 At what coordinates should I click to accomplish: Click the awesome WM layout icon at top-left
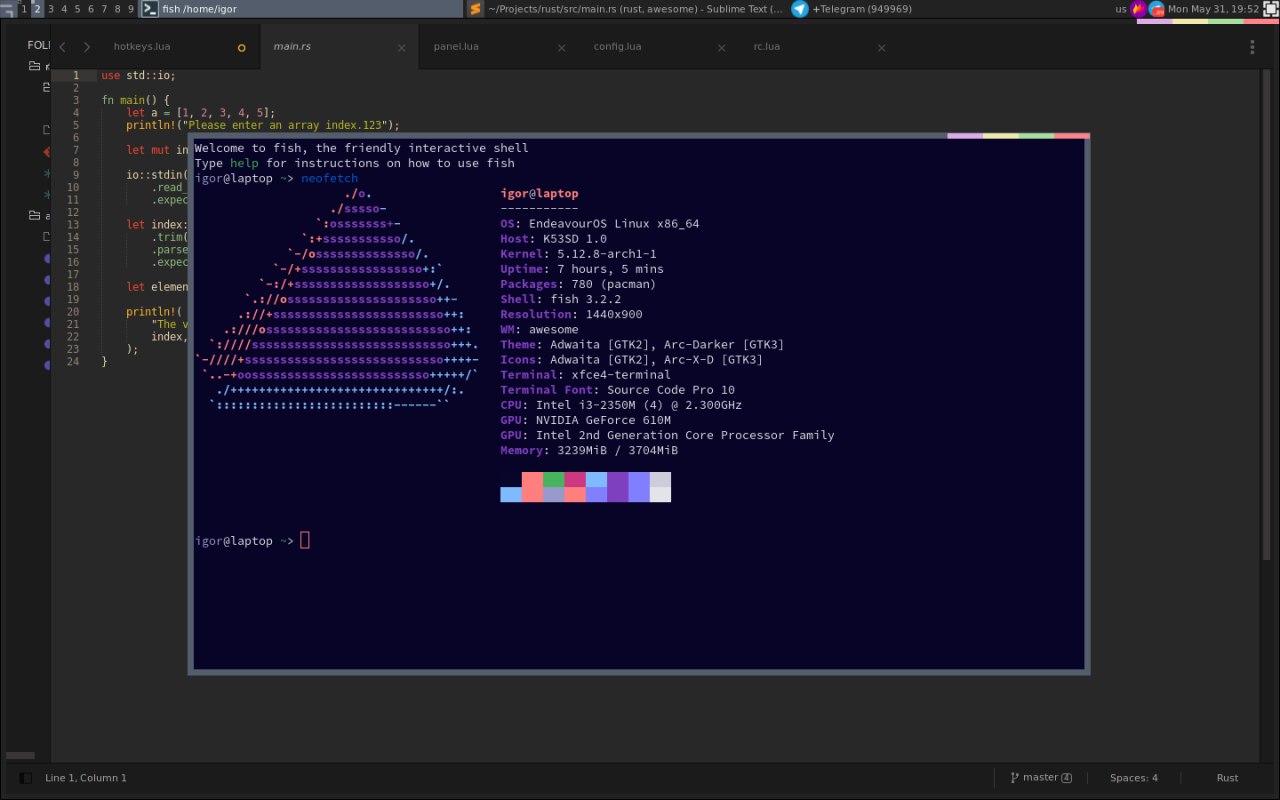click(8, 9)
